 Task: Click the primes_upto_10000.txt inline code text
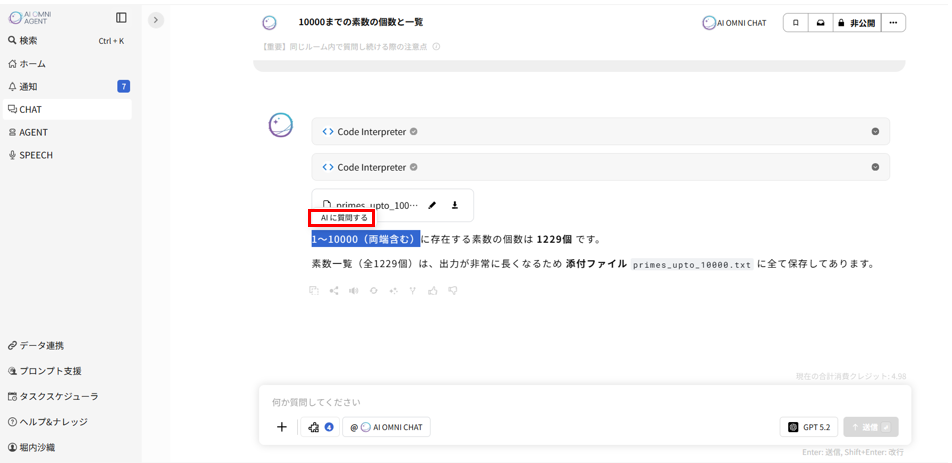pyautogui.click(x=692, y=265)
